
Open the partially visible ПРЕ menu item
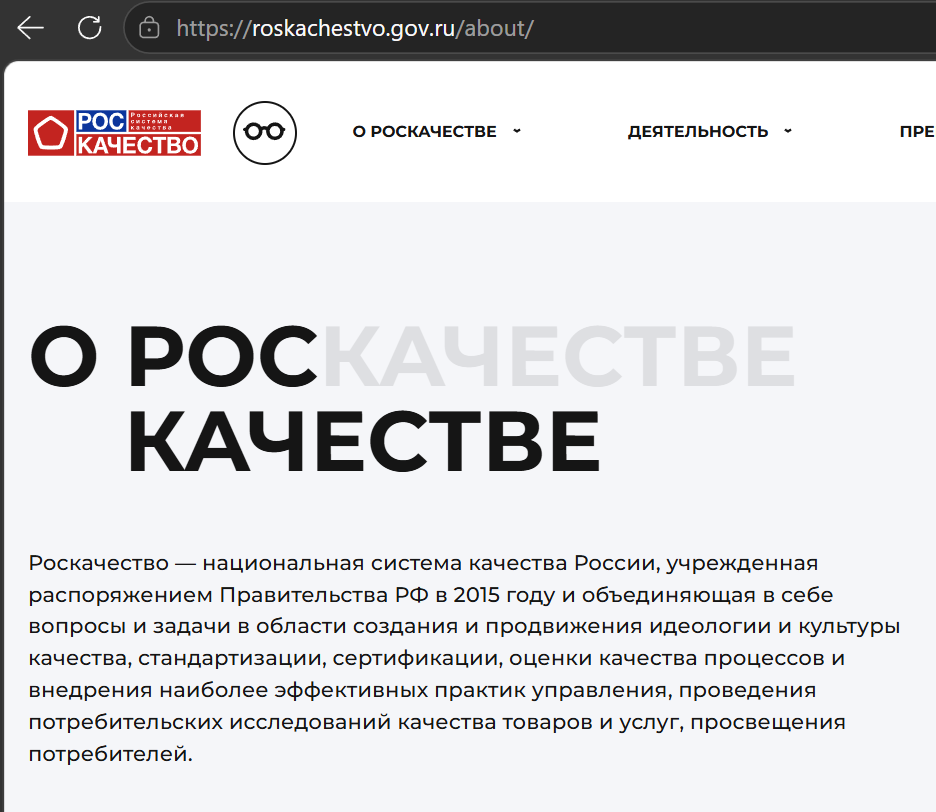pyautogui.click(x=917, y=131)
